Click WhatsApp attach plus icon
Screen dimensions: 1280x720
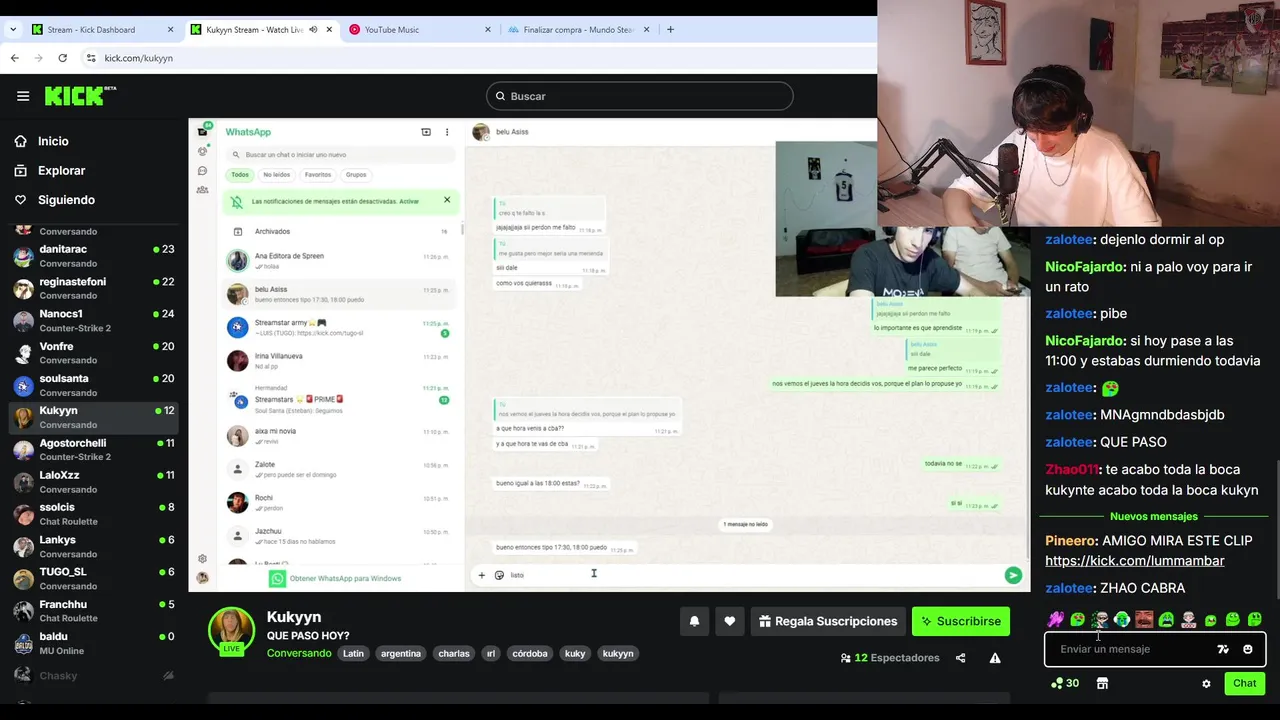(x=481, y=575)
